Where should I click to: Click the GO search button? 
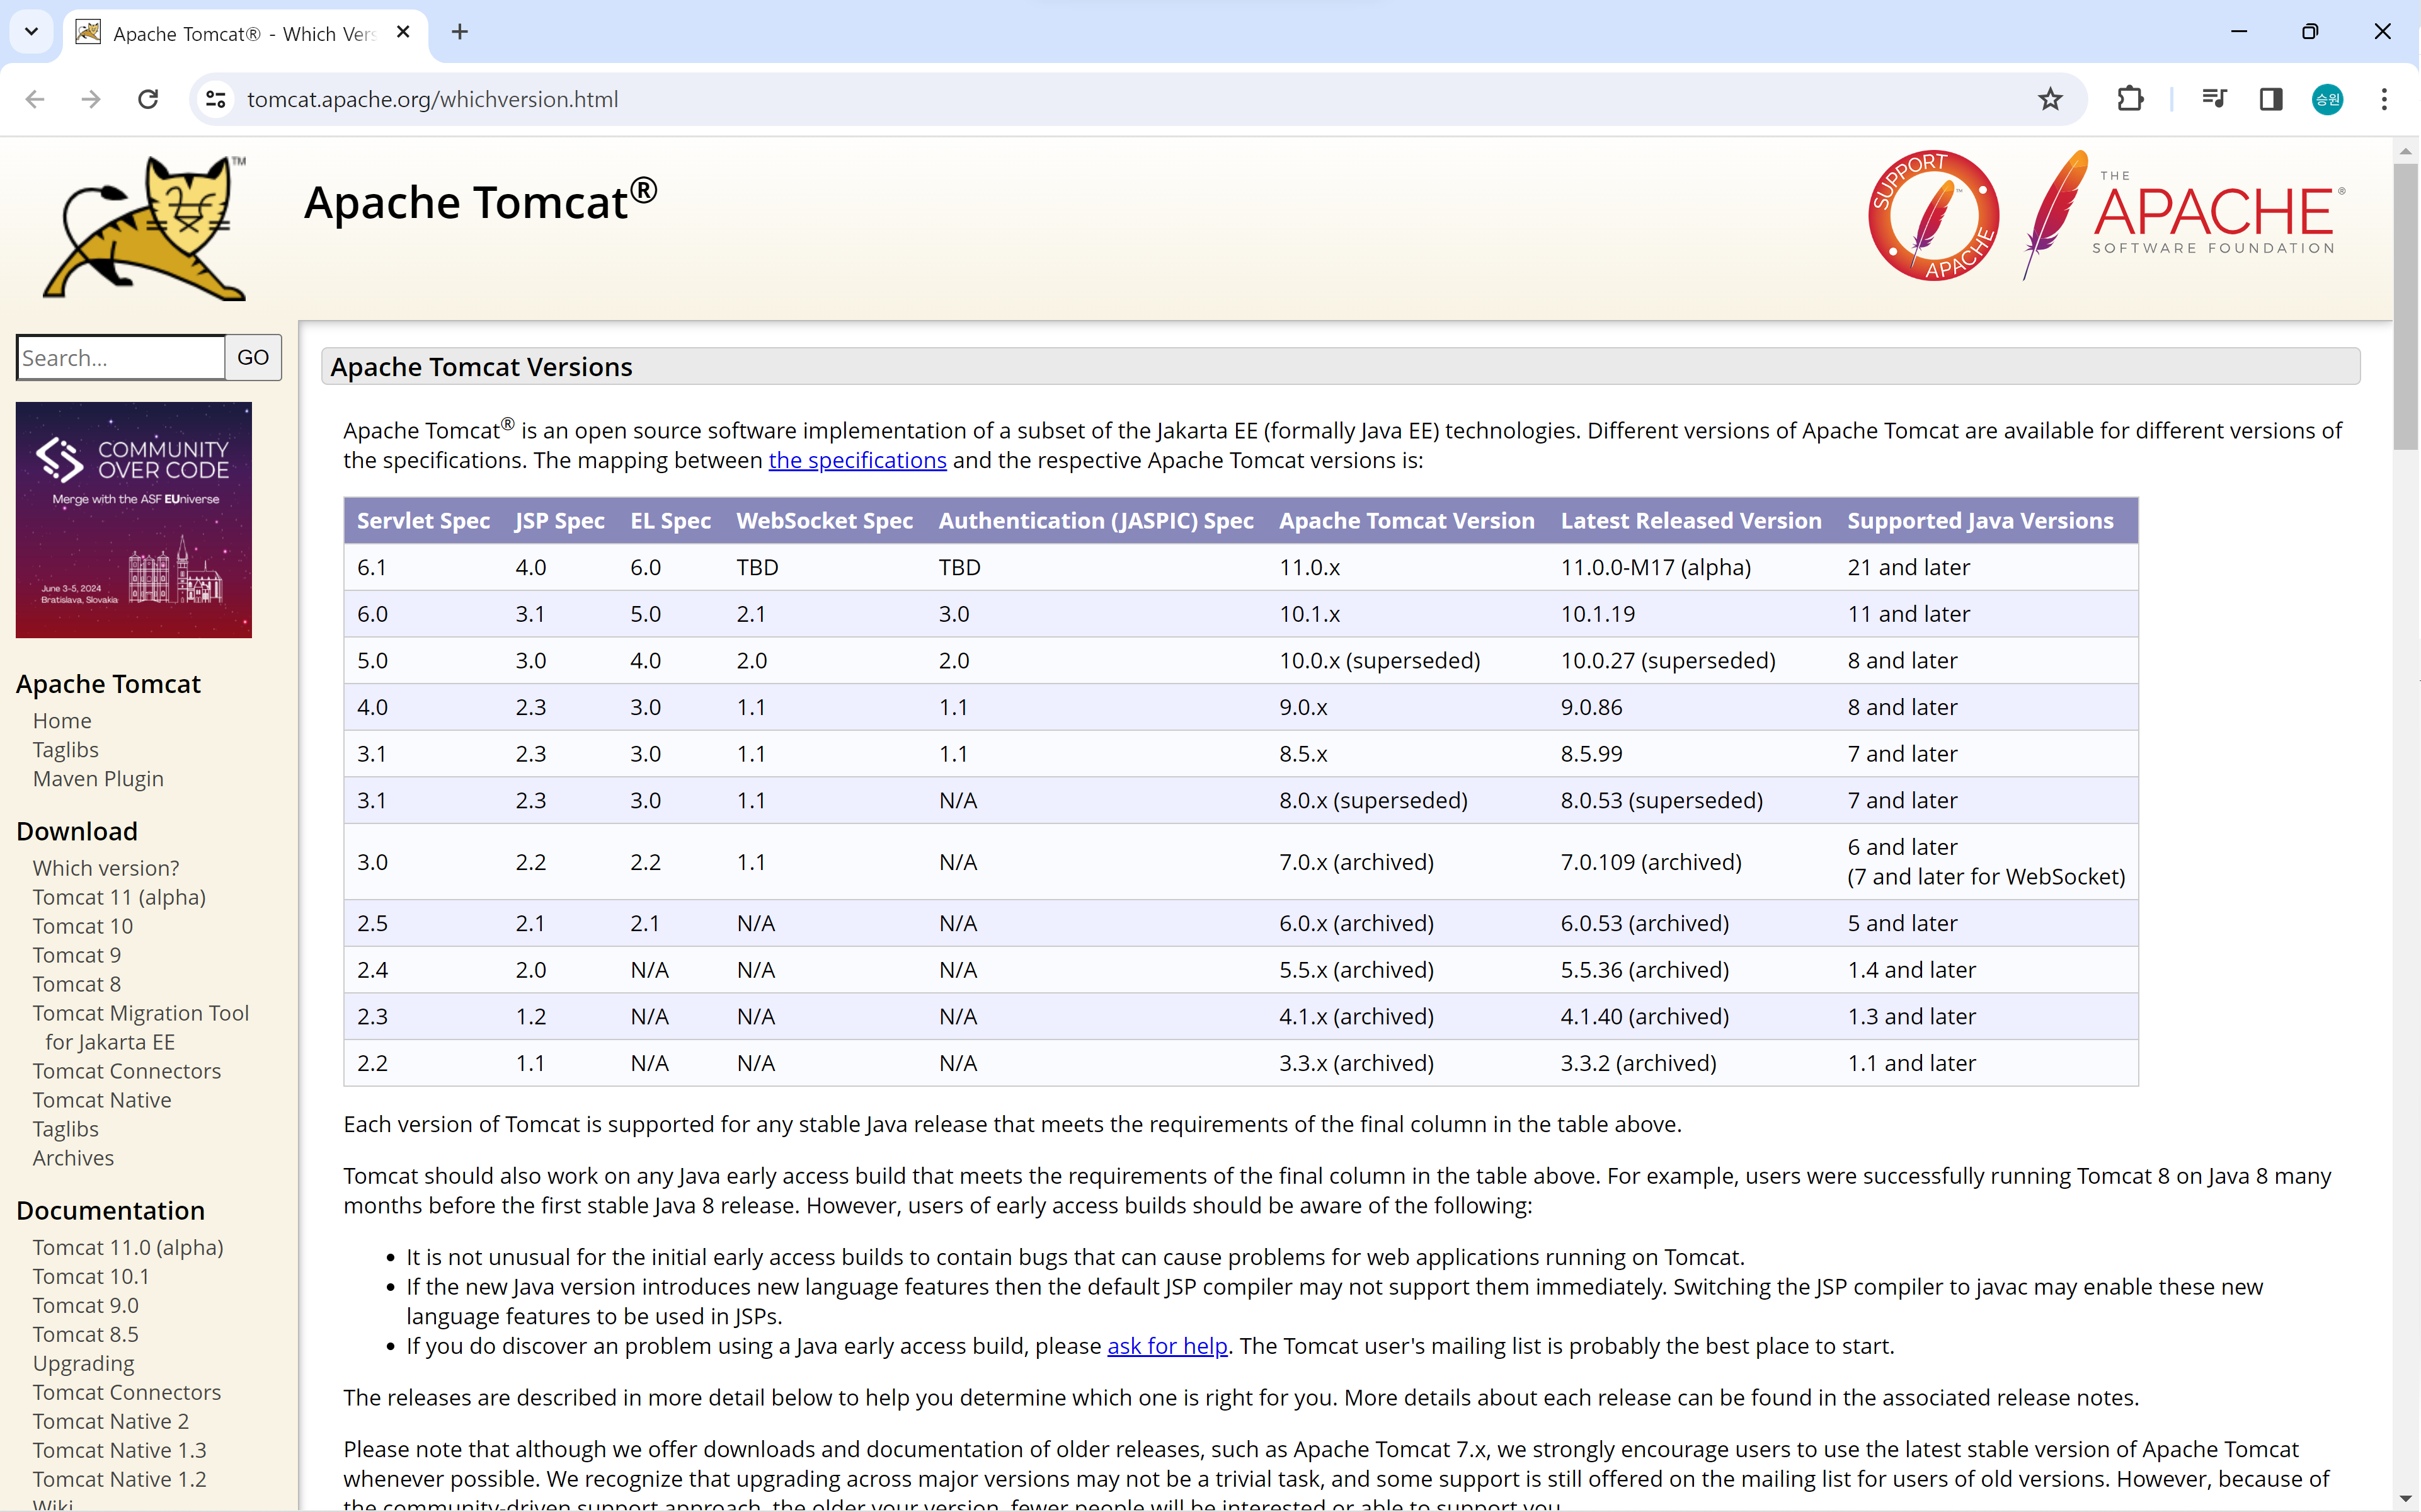[253, 357]
